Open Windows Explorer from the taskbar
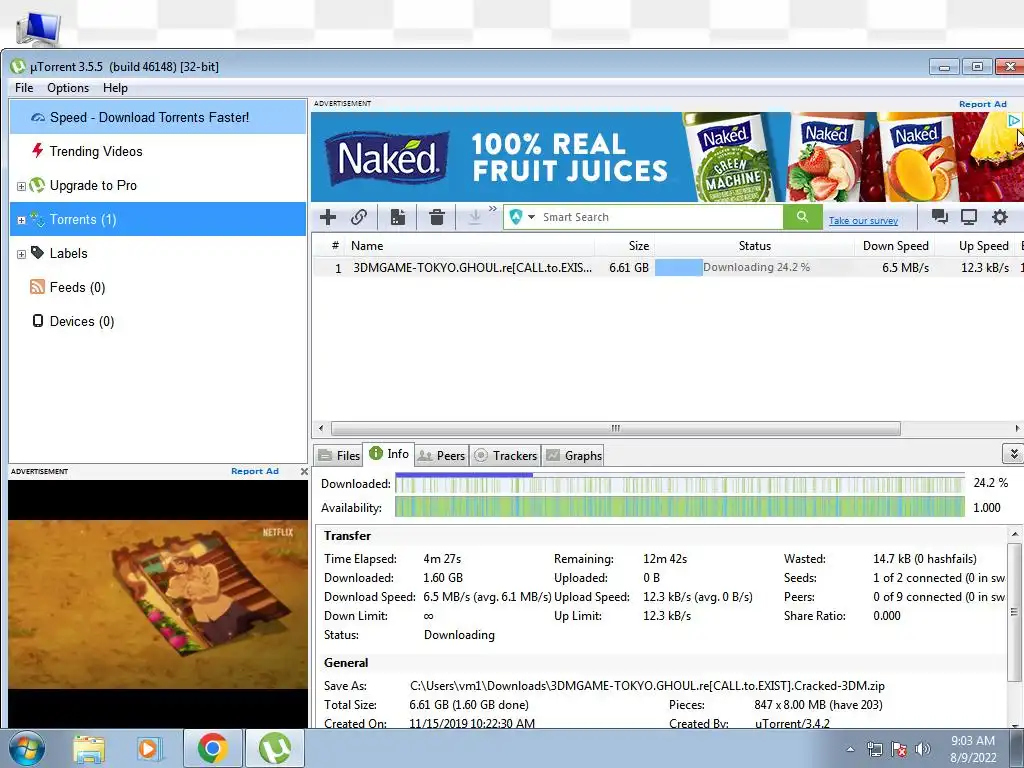 coord(89,749)
